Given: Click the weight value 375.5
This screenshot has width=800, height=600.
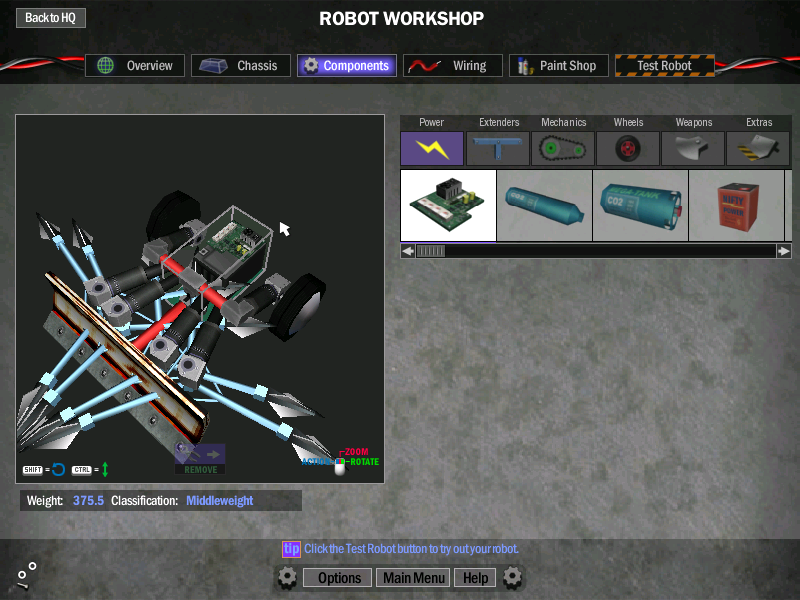Looking at the screenshot, I should coord(88,501).
